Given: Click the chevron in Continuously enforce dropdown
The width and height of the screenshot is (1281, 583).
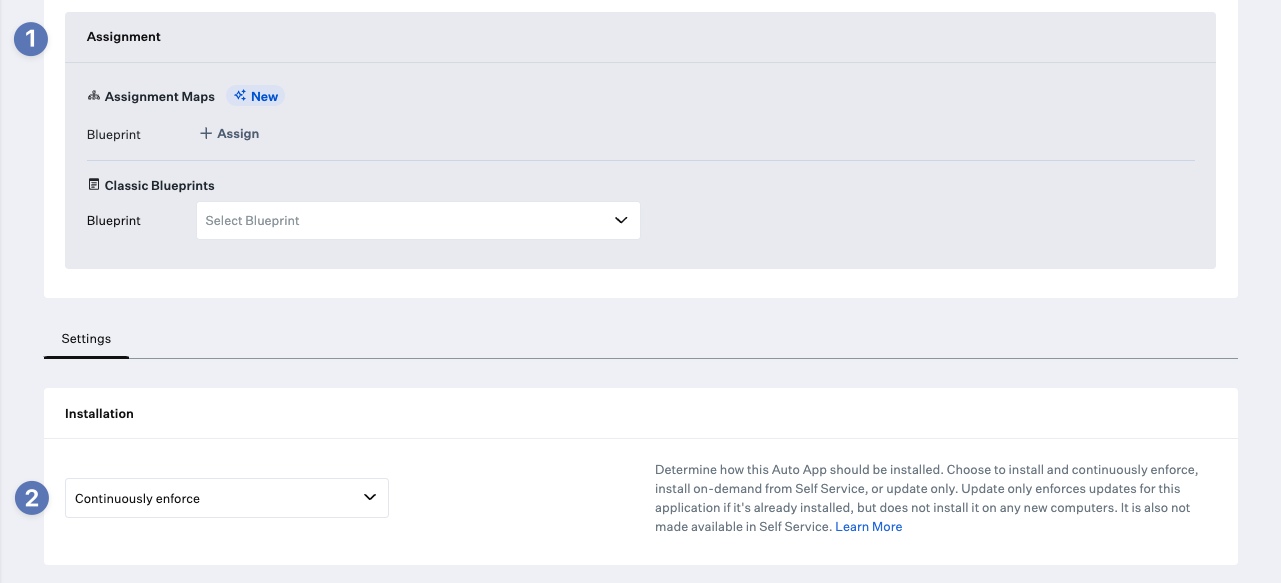Looking at the screenshot, I should 370,498.
